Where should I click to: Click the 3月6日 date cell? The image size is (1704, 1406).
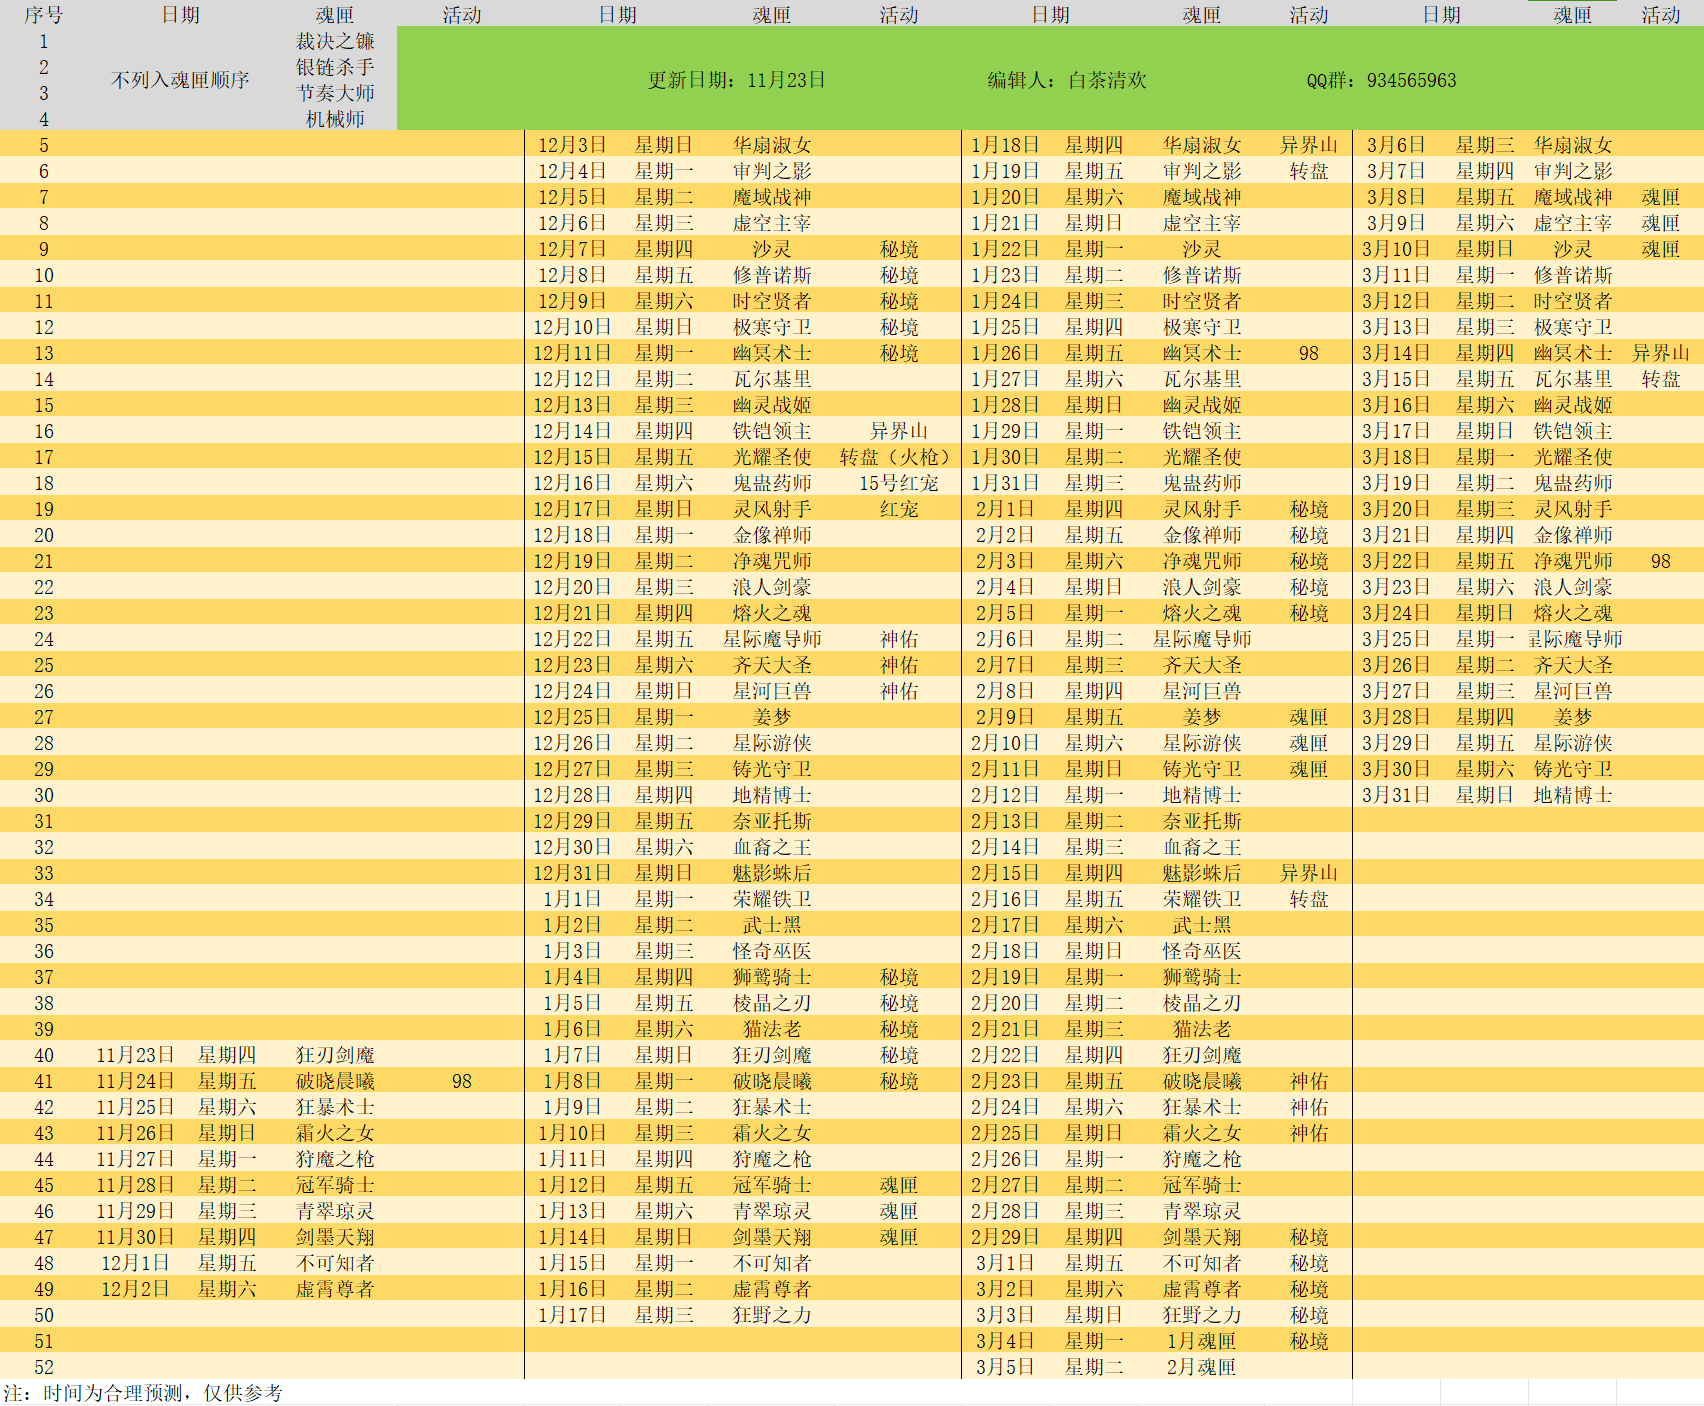click(x=1396, y=145)
